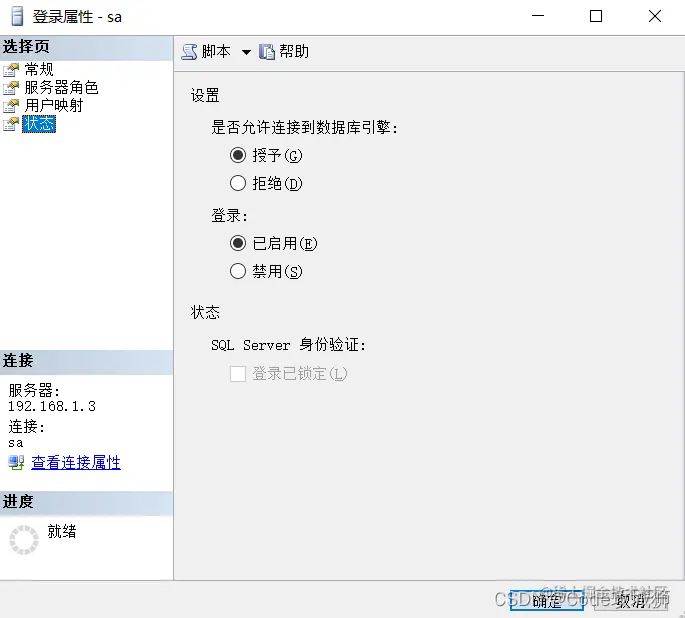Toggle the 登录已锁定(L) checkbox
685x618 pixels.
238,374
